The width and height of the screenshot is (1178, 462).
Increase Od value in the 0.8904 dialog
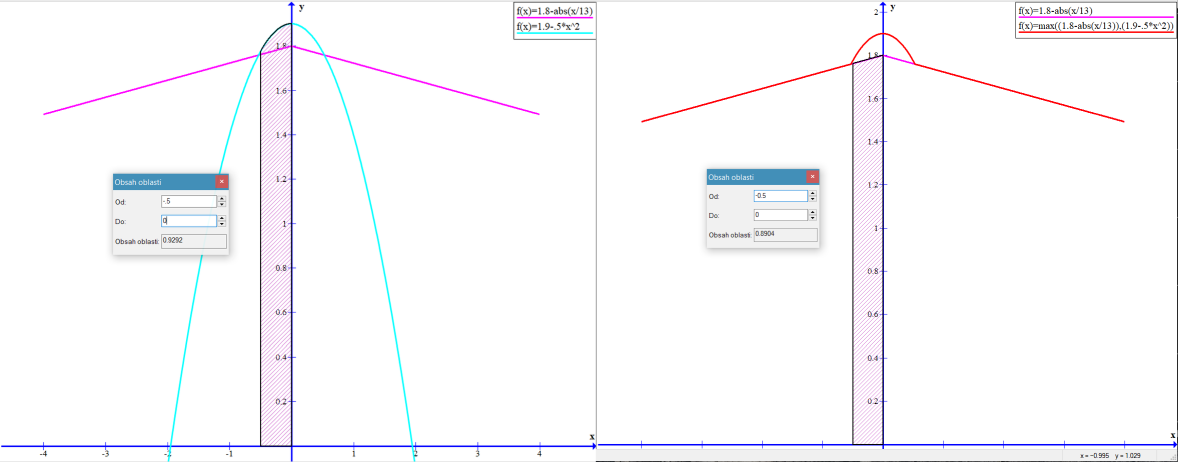click(x=813, y=193)
